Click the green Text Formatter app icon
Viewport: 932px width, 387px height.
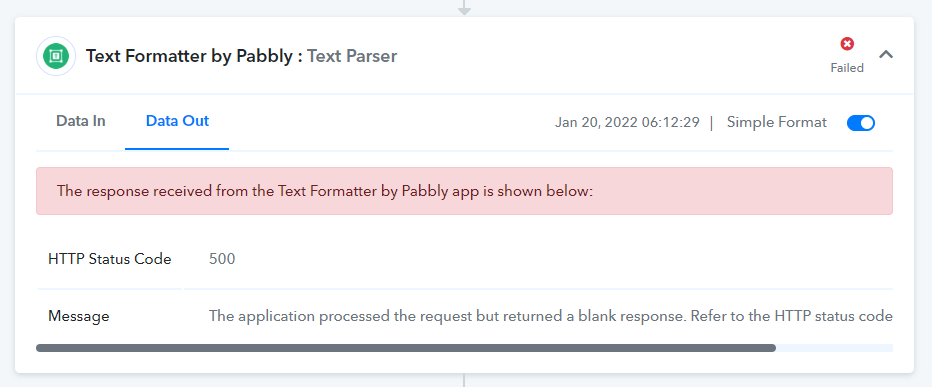coord(56,56)
